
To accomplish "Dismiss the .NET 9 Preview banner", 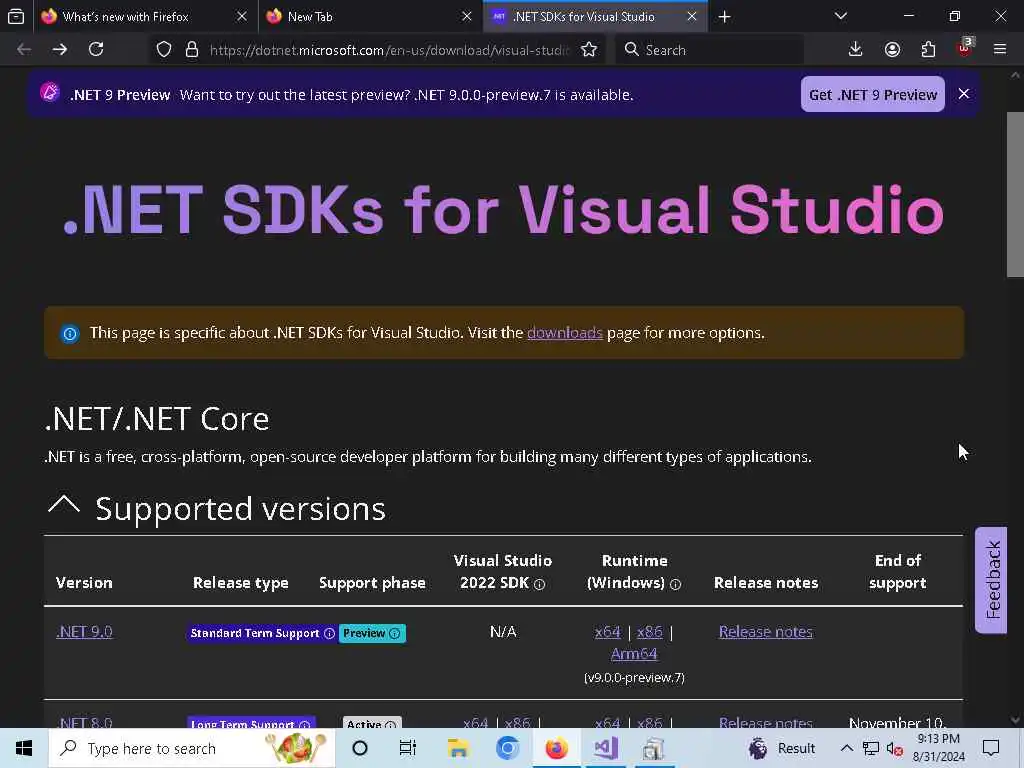I will coord(964,94).
